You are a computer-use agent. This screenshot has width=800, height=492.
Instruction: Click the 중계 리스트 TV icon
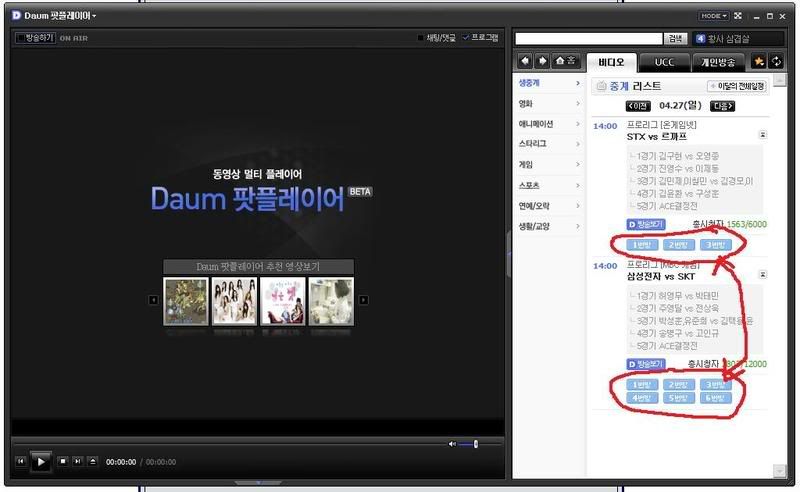click(x=602, y=86)
